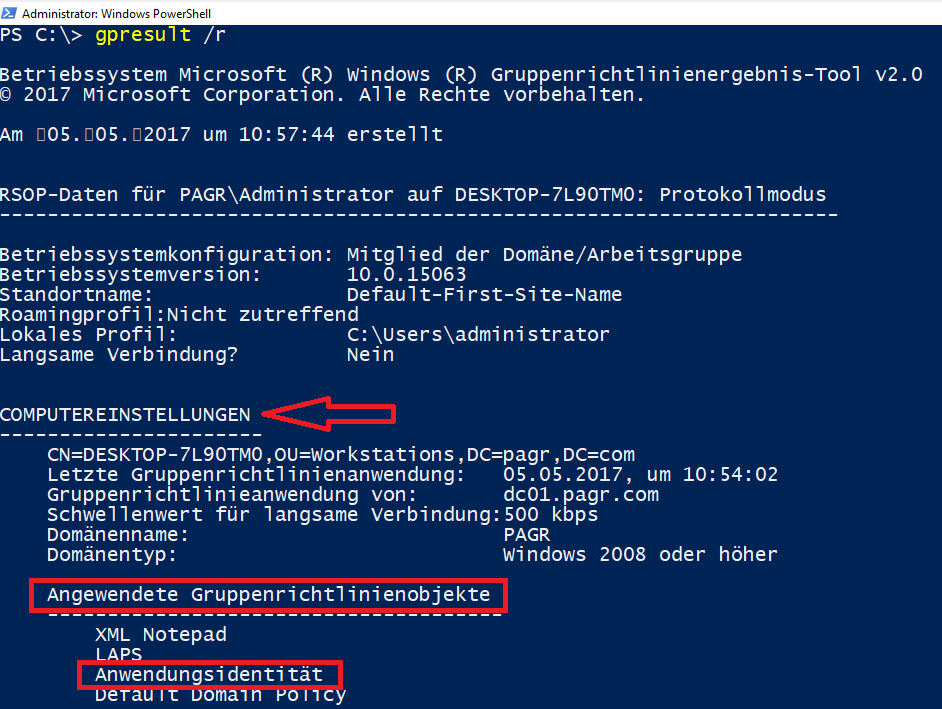Click the 500 kbps threshold value
Image resolution: width=942 pixels, height=709 pixels.
(x=550, y=514)
